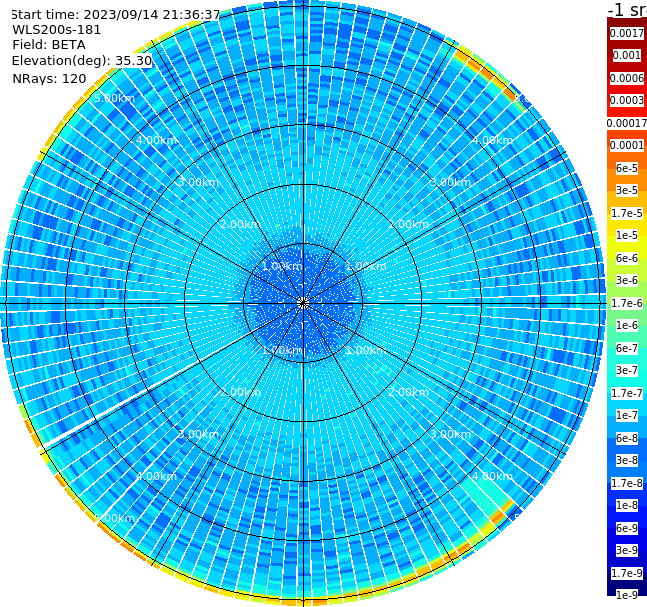Image resolution: width=647 pixels, height=607 pixels.
Task: Select the 3e-6 colorbar label
Action: click(x=627, y=280)
